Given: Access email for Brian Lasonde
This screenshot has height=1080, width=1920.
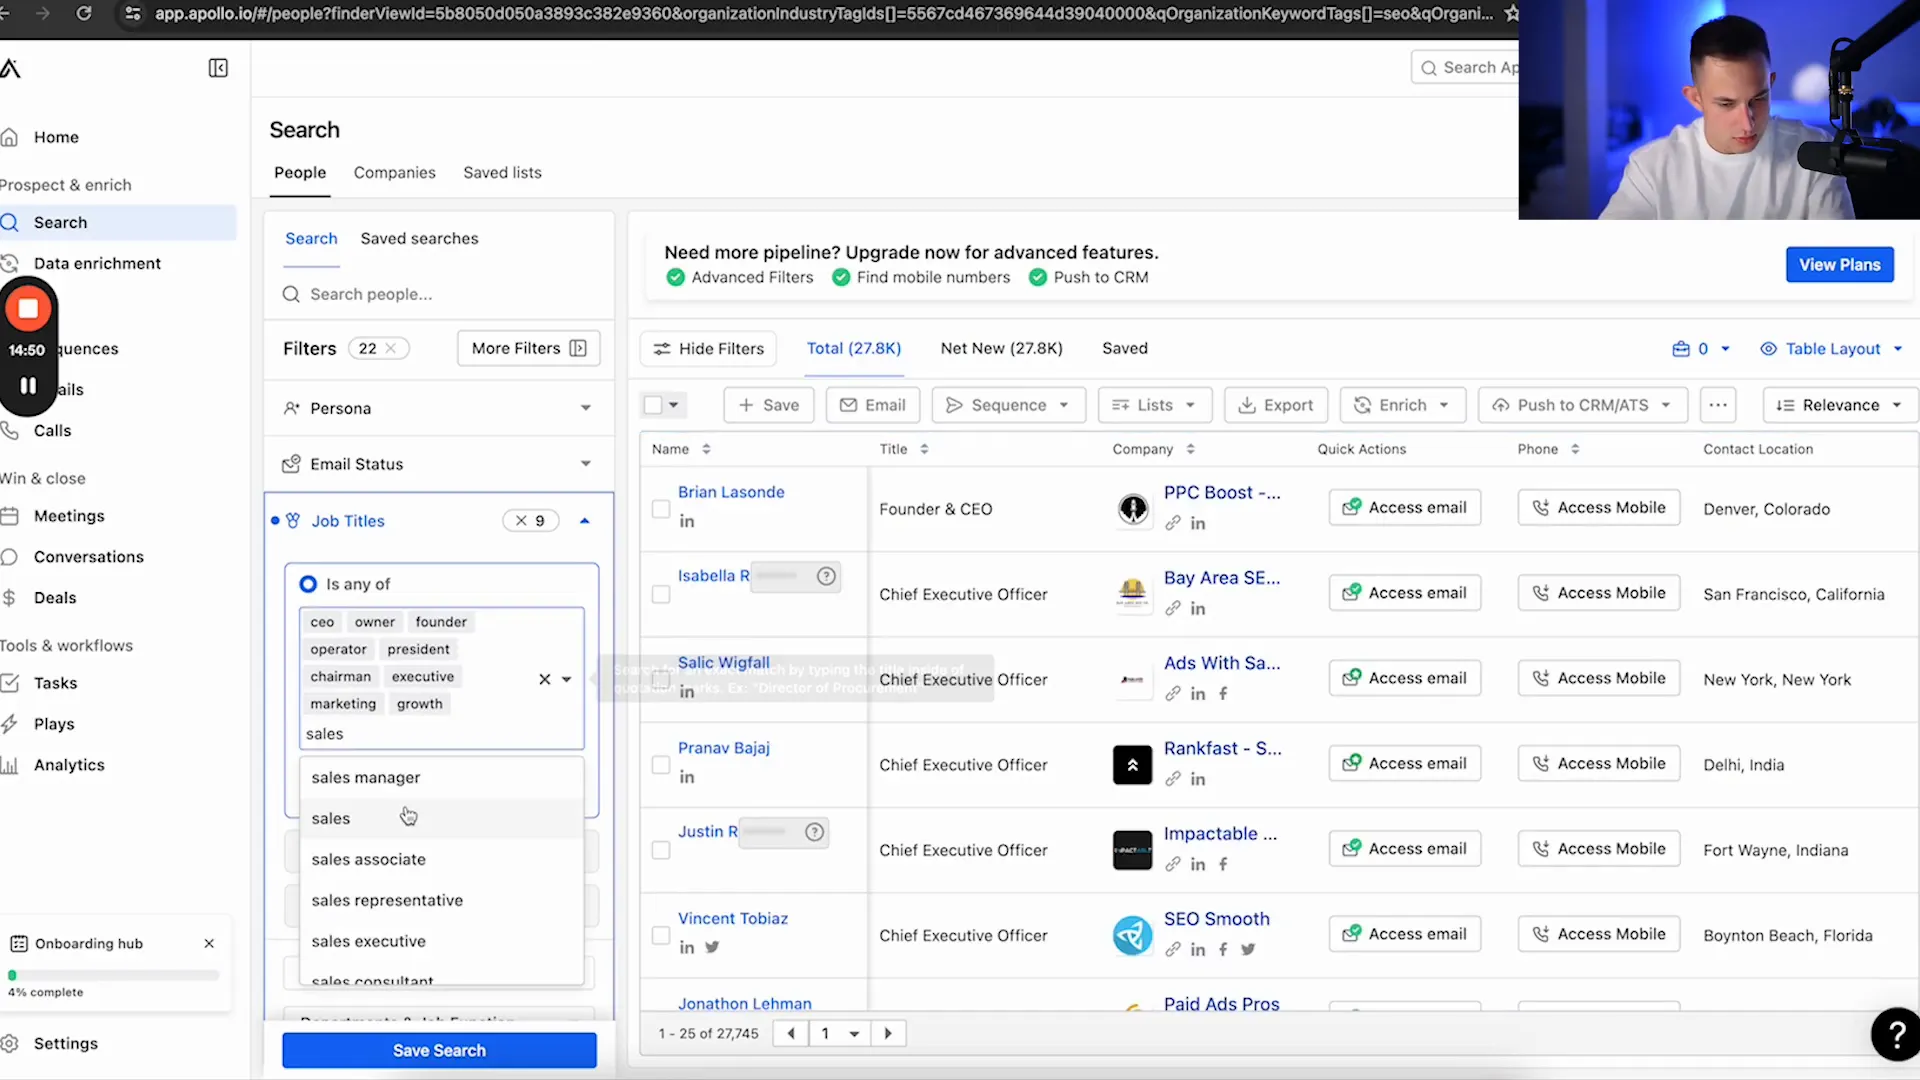Looking at the screenshot, I should click(1404, 508).
